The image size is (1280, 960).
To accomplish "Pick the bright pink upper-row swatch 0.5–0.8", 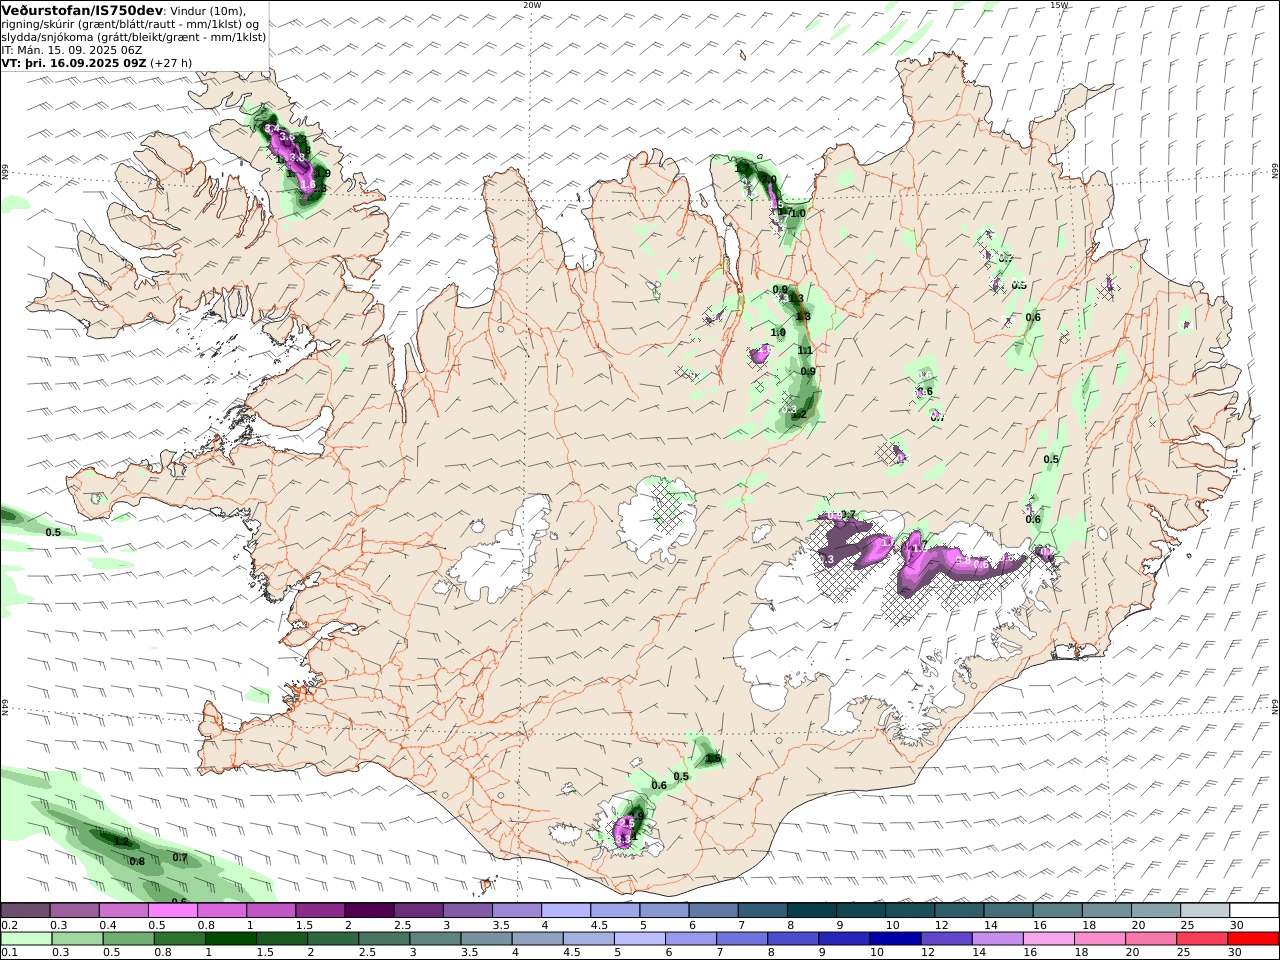I will click(x=172, y=910).
